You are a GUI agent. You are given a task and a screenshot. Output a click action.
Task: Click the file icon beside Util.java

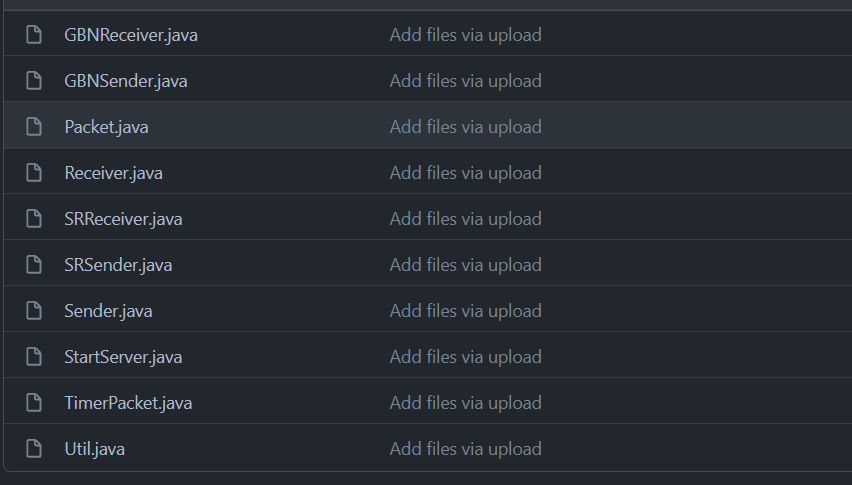[x=34, y=449]
